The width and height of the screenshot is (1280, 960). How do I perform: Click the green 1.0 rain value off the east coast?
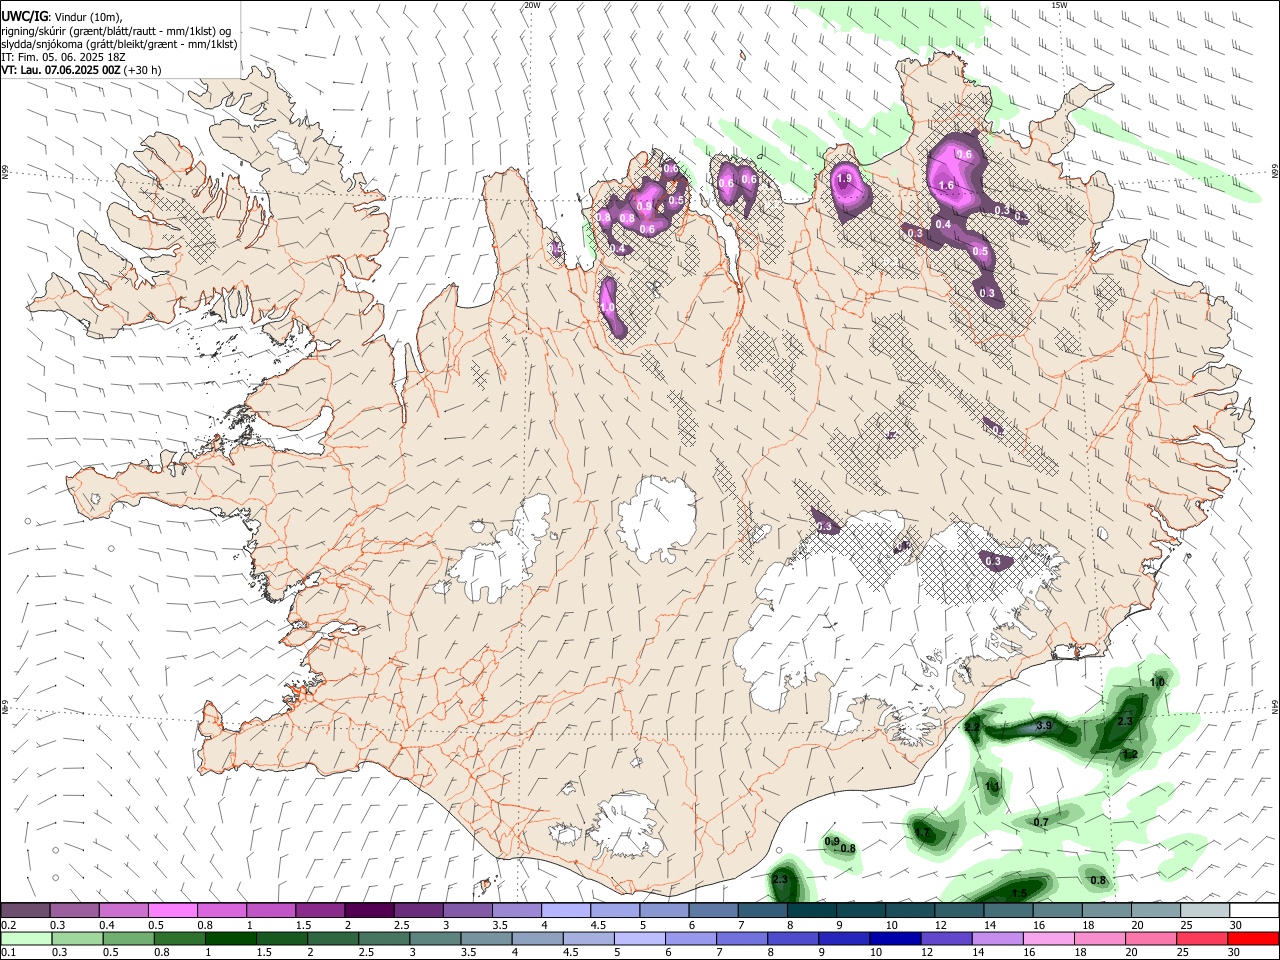pos(1158,682)
